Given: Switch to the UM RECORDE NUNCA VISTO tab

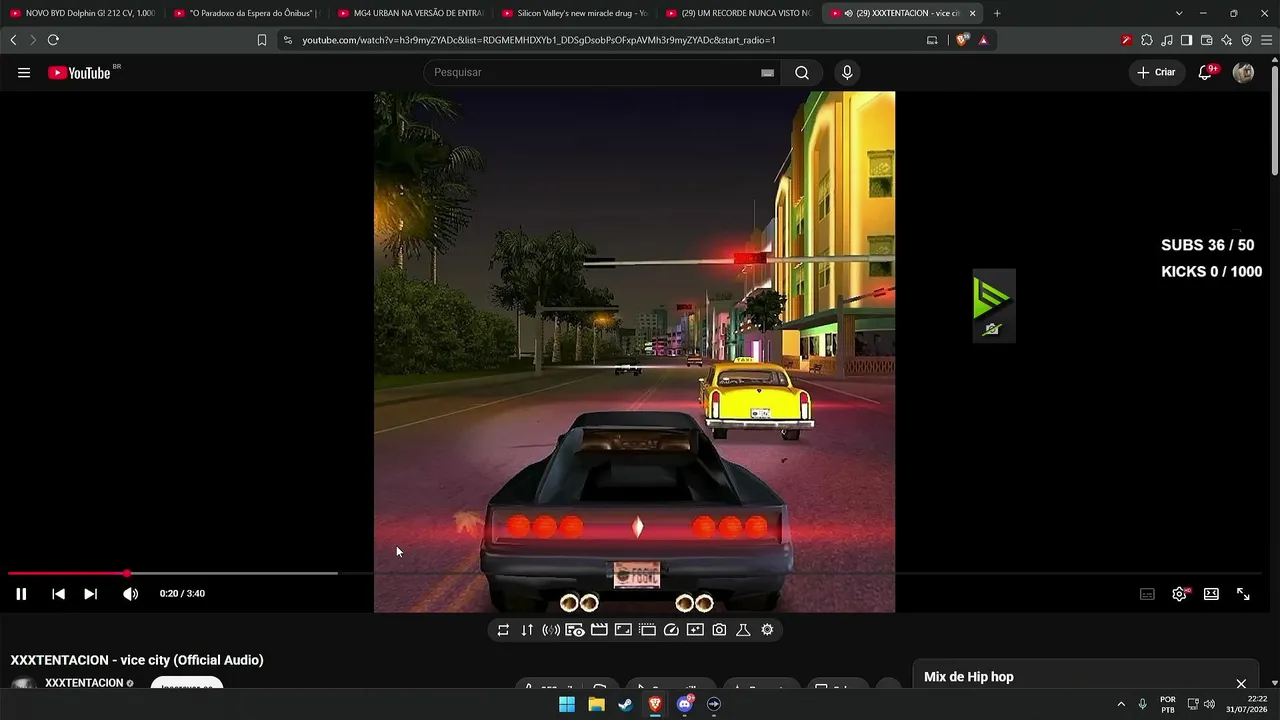Looking at the screenshot, I should tap(738, 13).
